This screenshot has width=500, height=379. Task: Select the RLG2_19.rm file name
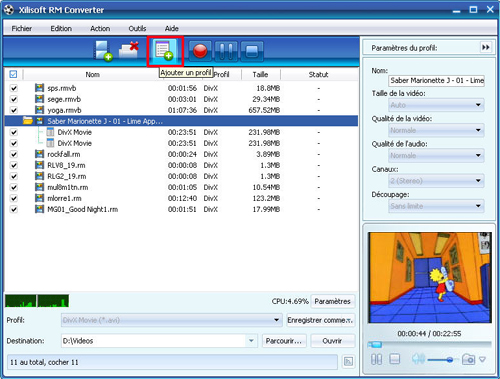(x=67, y=176)
